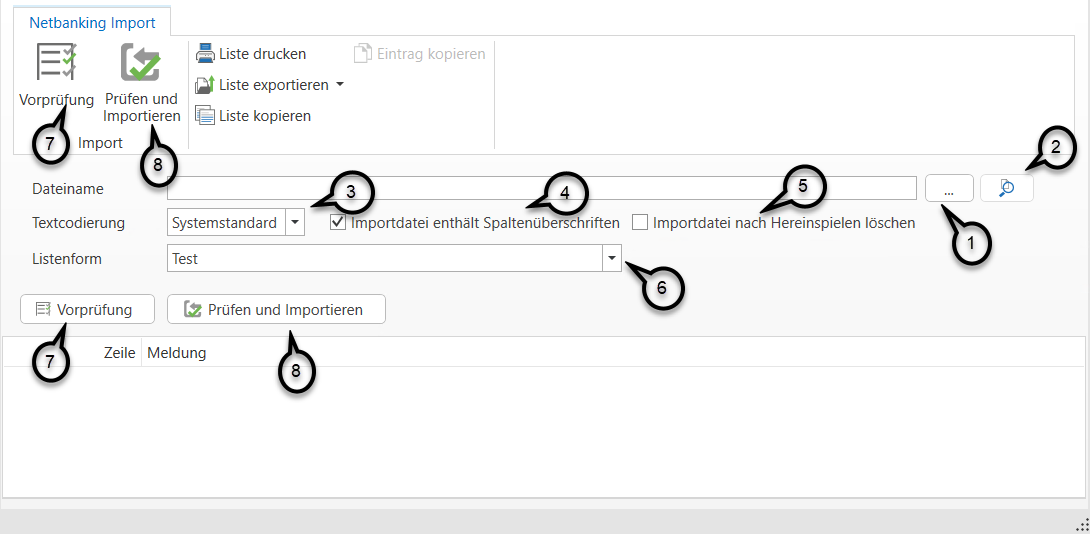Image resolution: width=1090 pixels, height=534 pixels.
Task: Click the browse (...) file button
Action: tap(948, 188)
